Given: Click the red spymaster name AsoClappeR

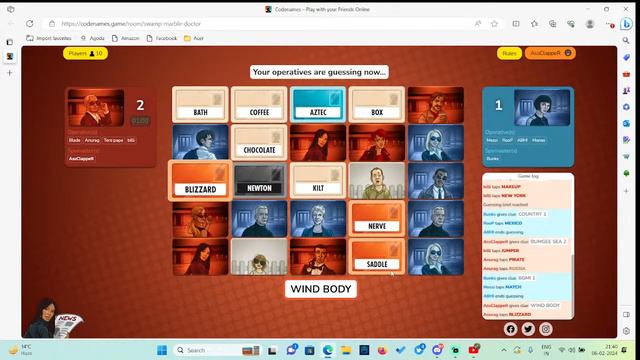Looking at the screenshot, I should tap(81, 158).
